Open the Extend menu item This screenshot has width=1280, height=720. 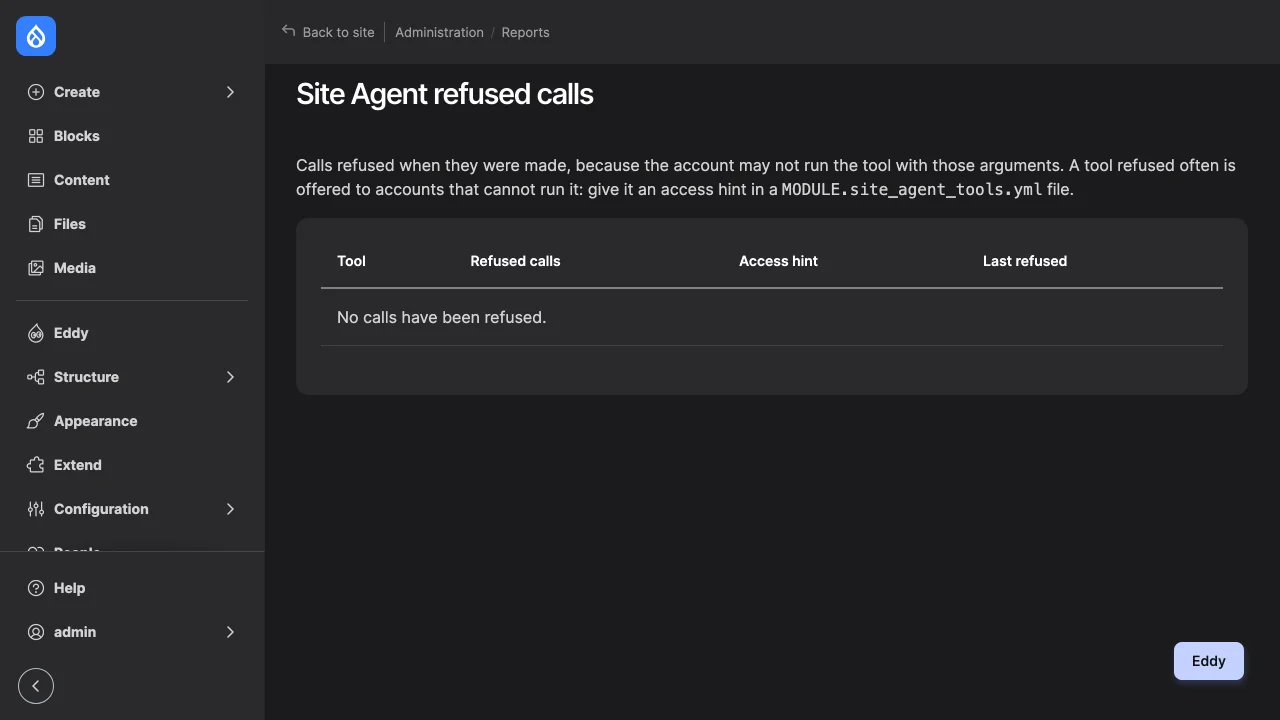[132, 465]
